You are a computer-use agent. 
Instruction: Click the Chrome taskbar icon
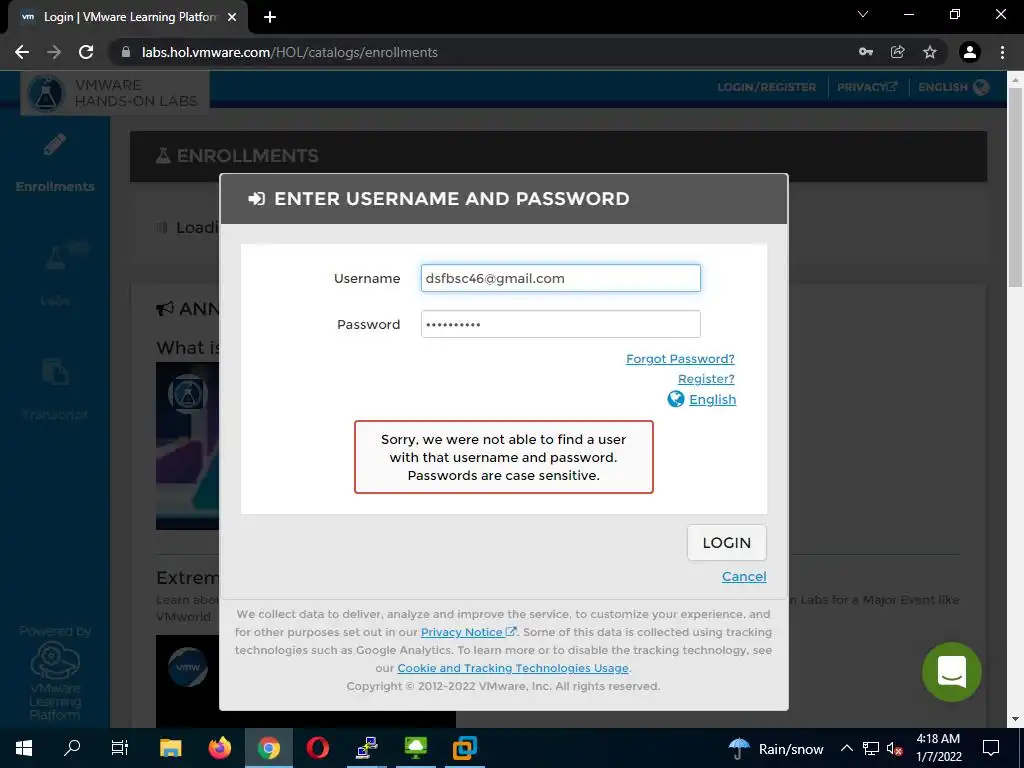(x=268, y=748)
